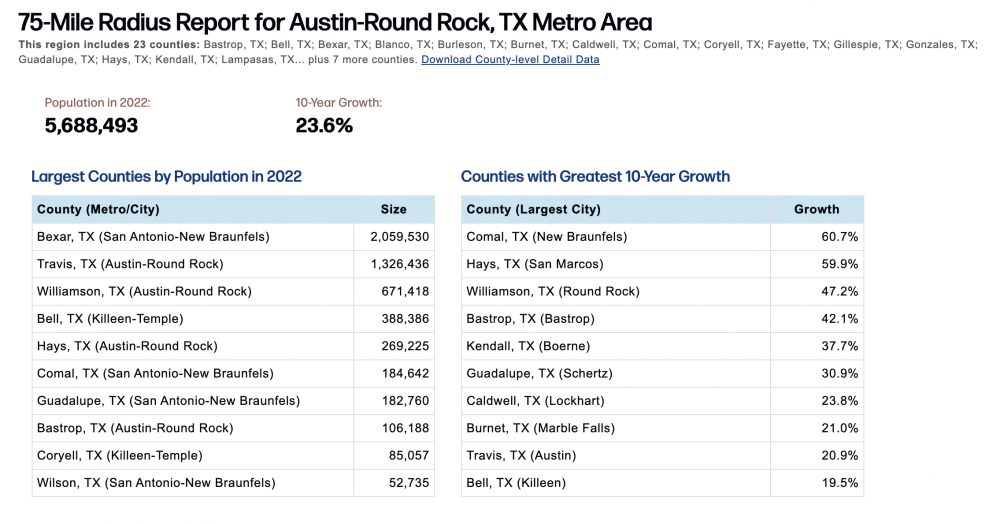
Task: Click the Size column header
Action: [393, 209]
